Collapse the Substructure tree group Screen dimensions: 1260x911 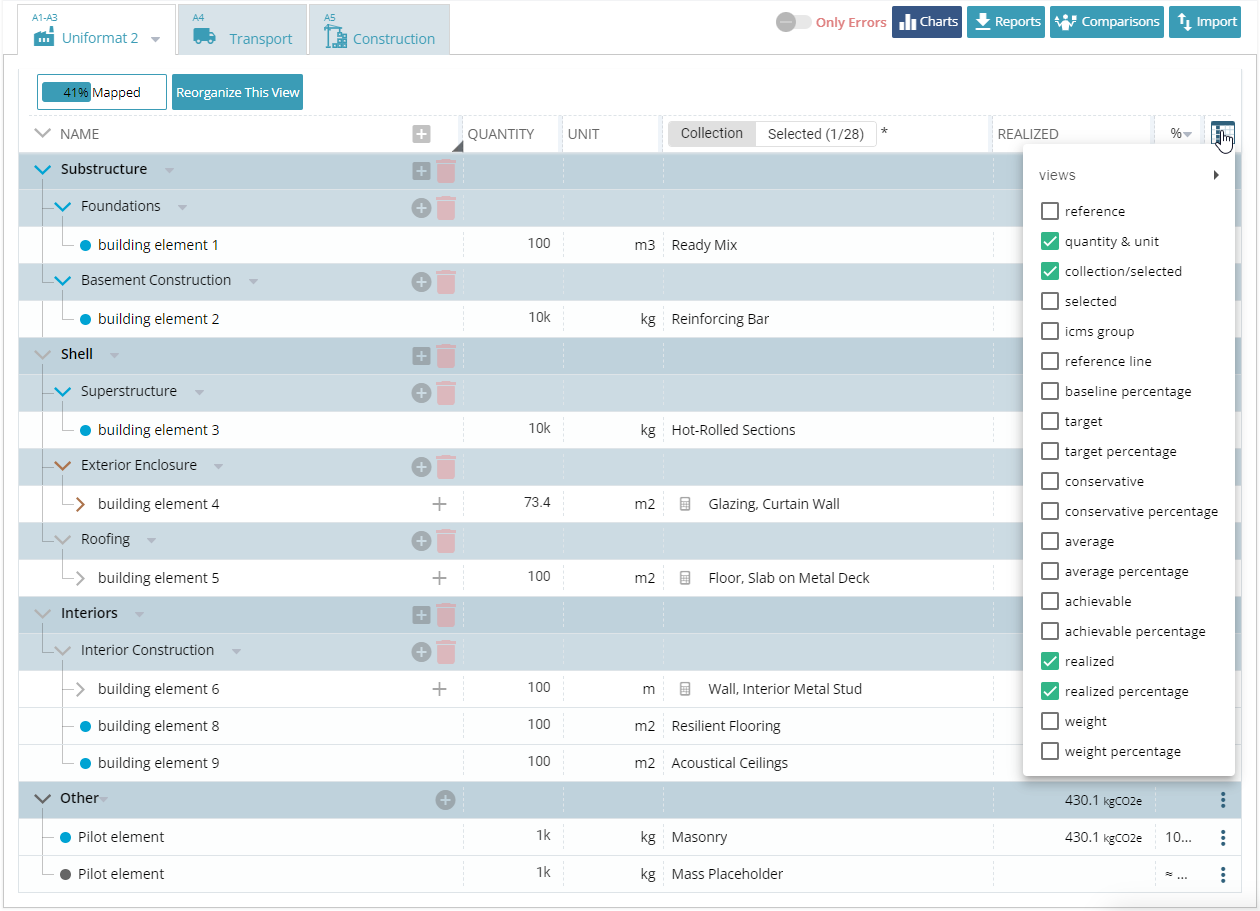tap(42, 170)
